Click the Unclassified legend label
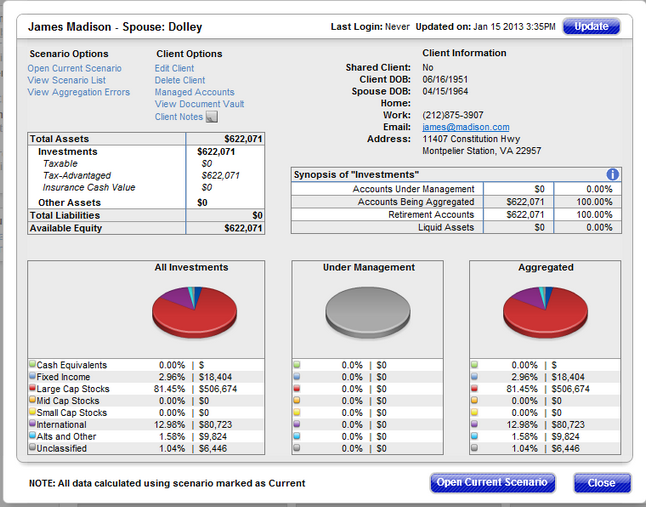 [61, 449]
